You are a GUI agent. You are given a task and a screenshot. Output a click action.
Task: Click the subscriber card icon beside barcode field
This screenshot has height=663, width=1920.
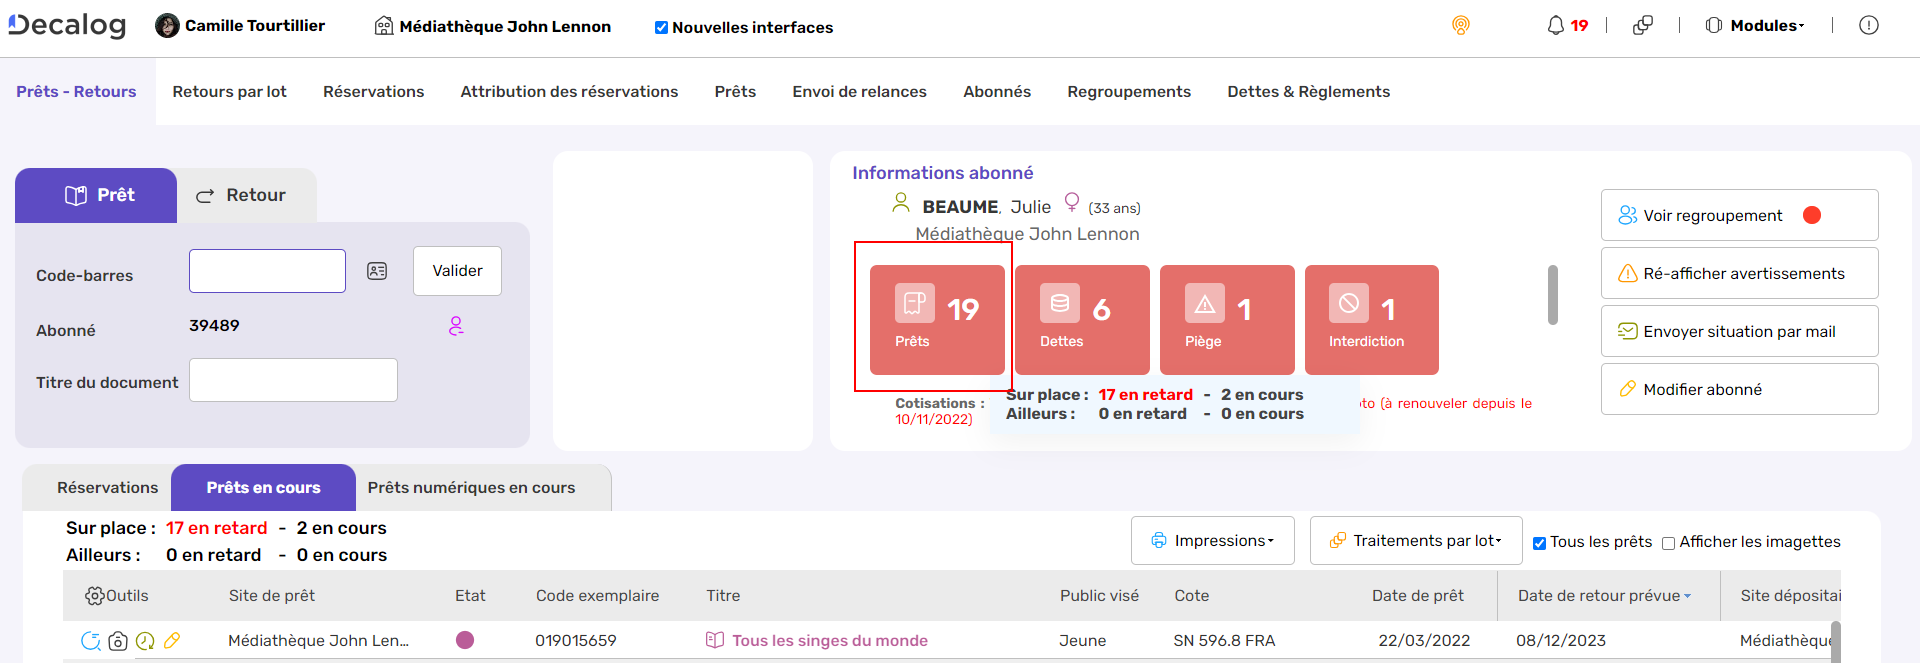[377, 271]
